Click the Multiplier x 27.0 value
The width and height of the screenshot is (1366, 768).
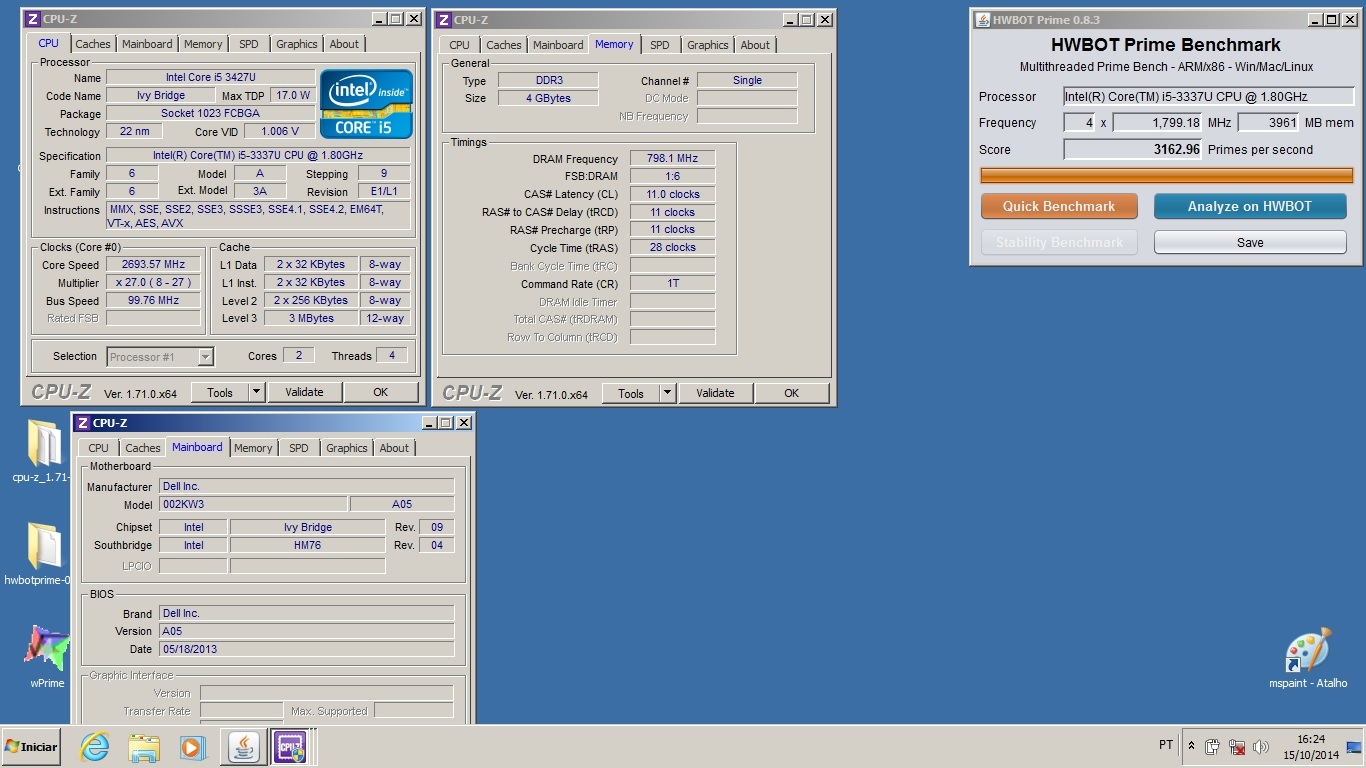pos(154,283)
